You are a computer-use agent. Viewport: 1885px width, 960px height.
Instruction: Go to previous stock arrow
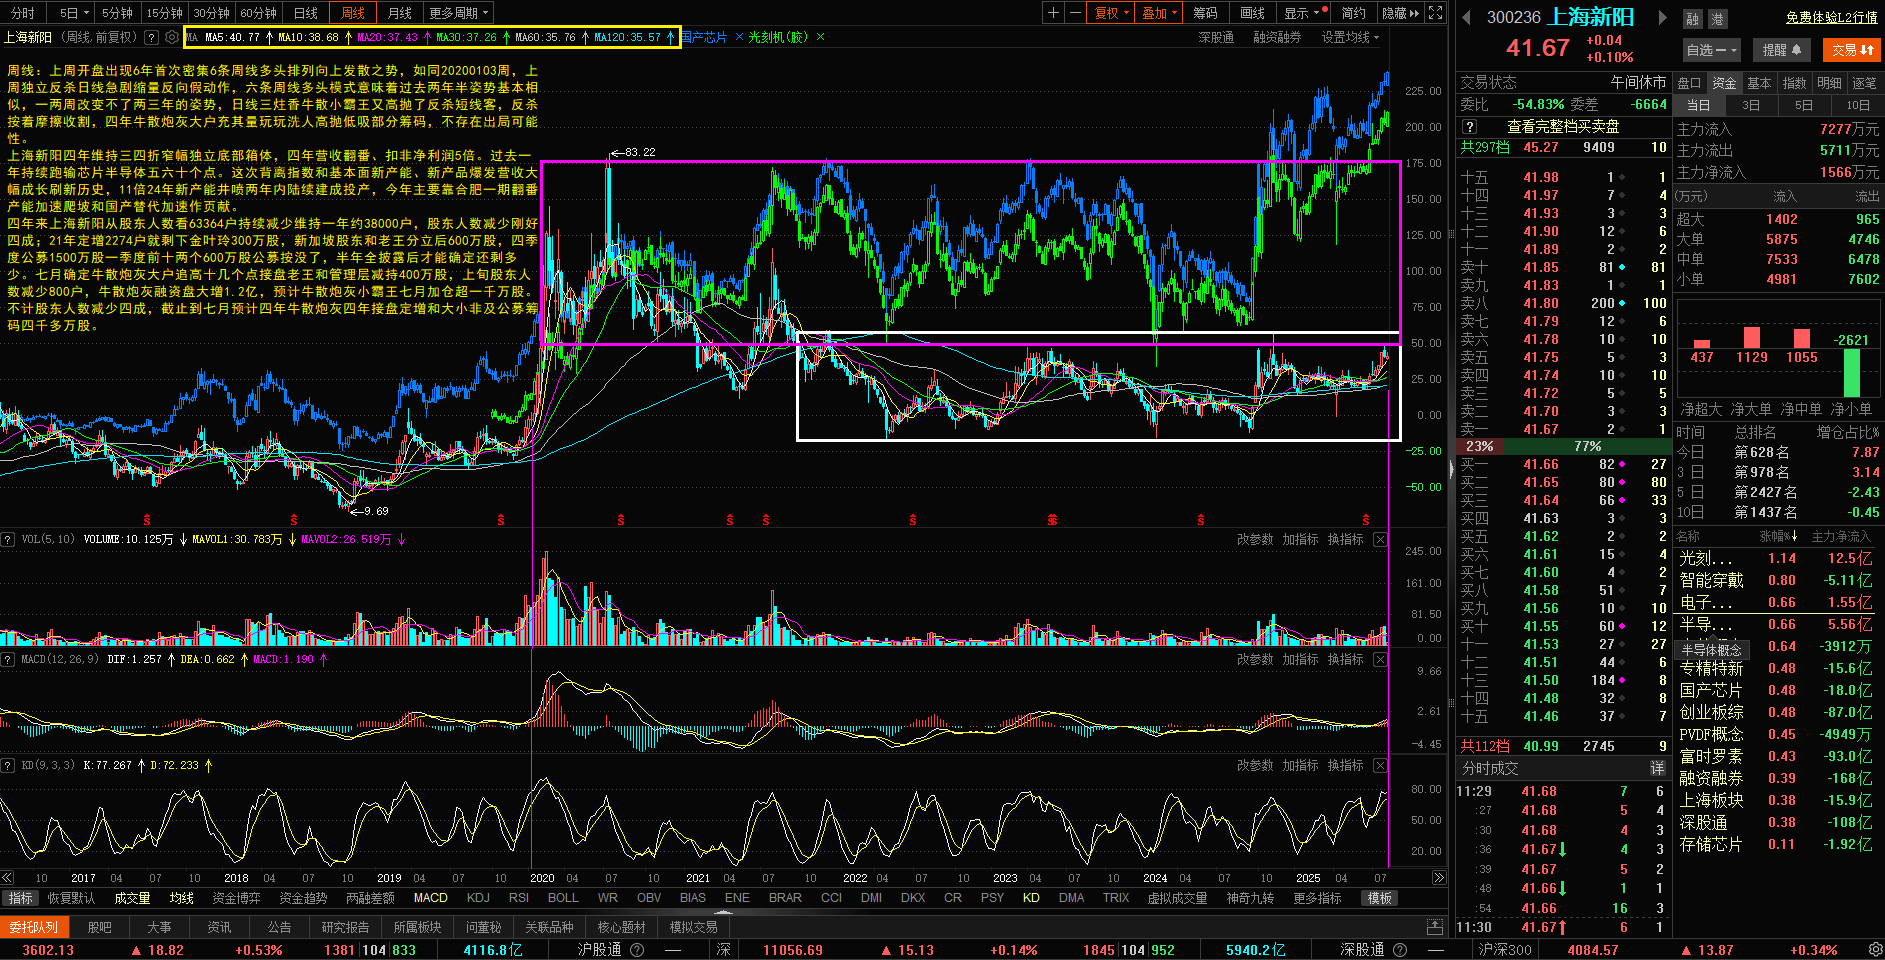(x=1467, y=17)
